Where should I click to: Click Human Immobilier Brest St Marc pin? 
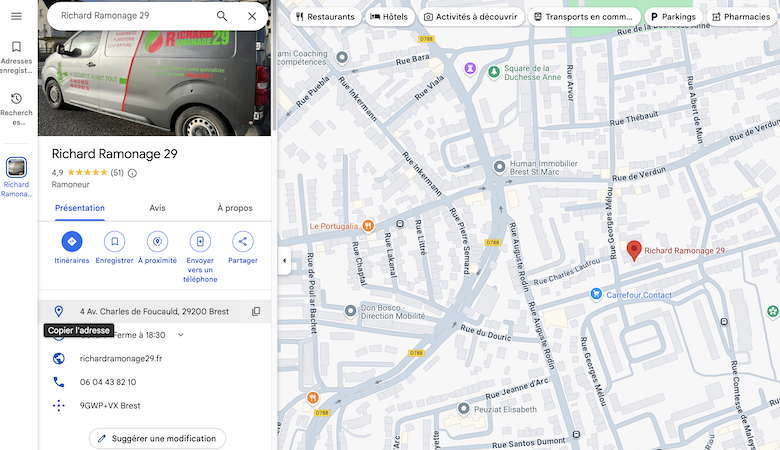click(x=499, y=167)
